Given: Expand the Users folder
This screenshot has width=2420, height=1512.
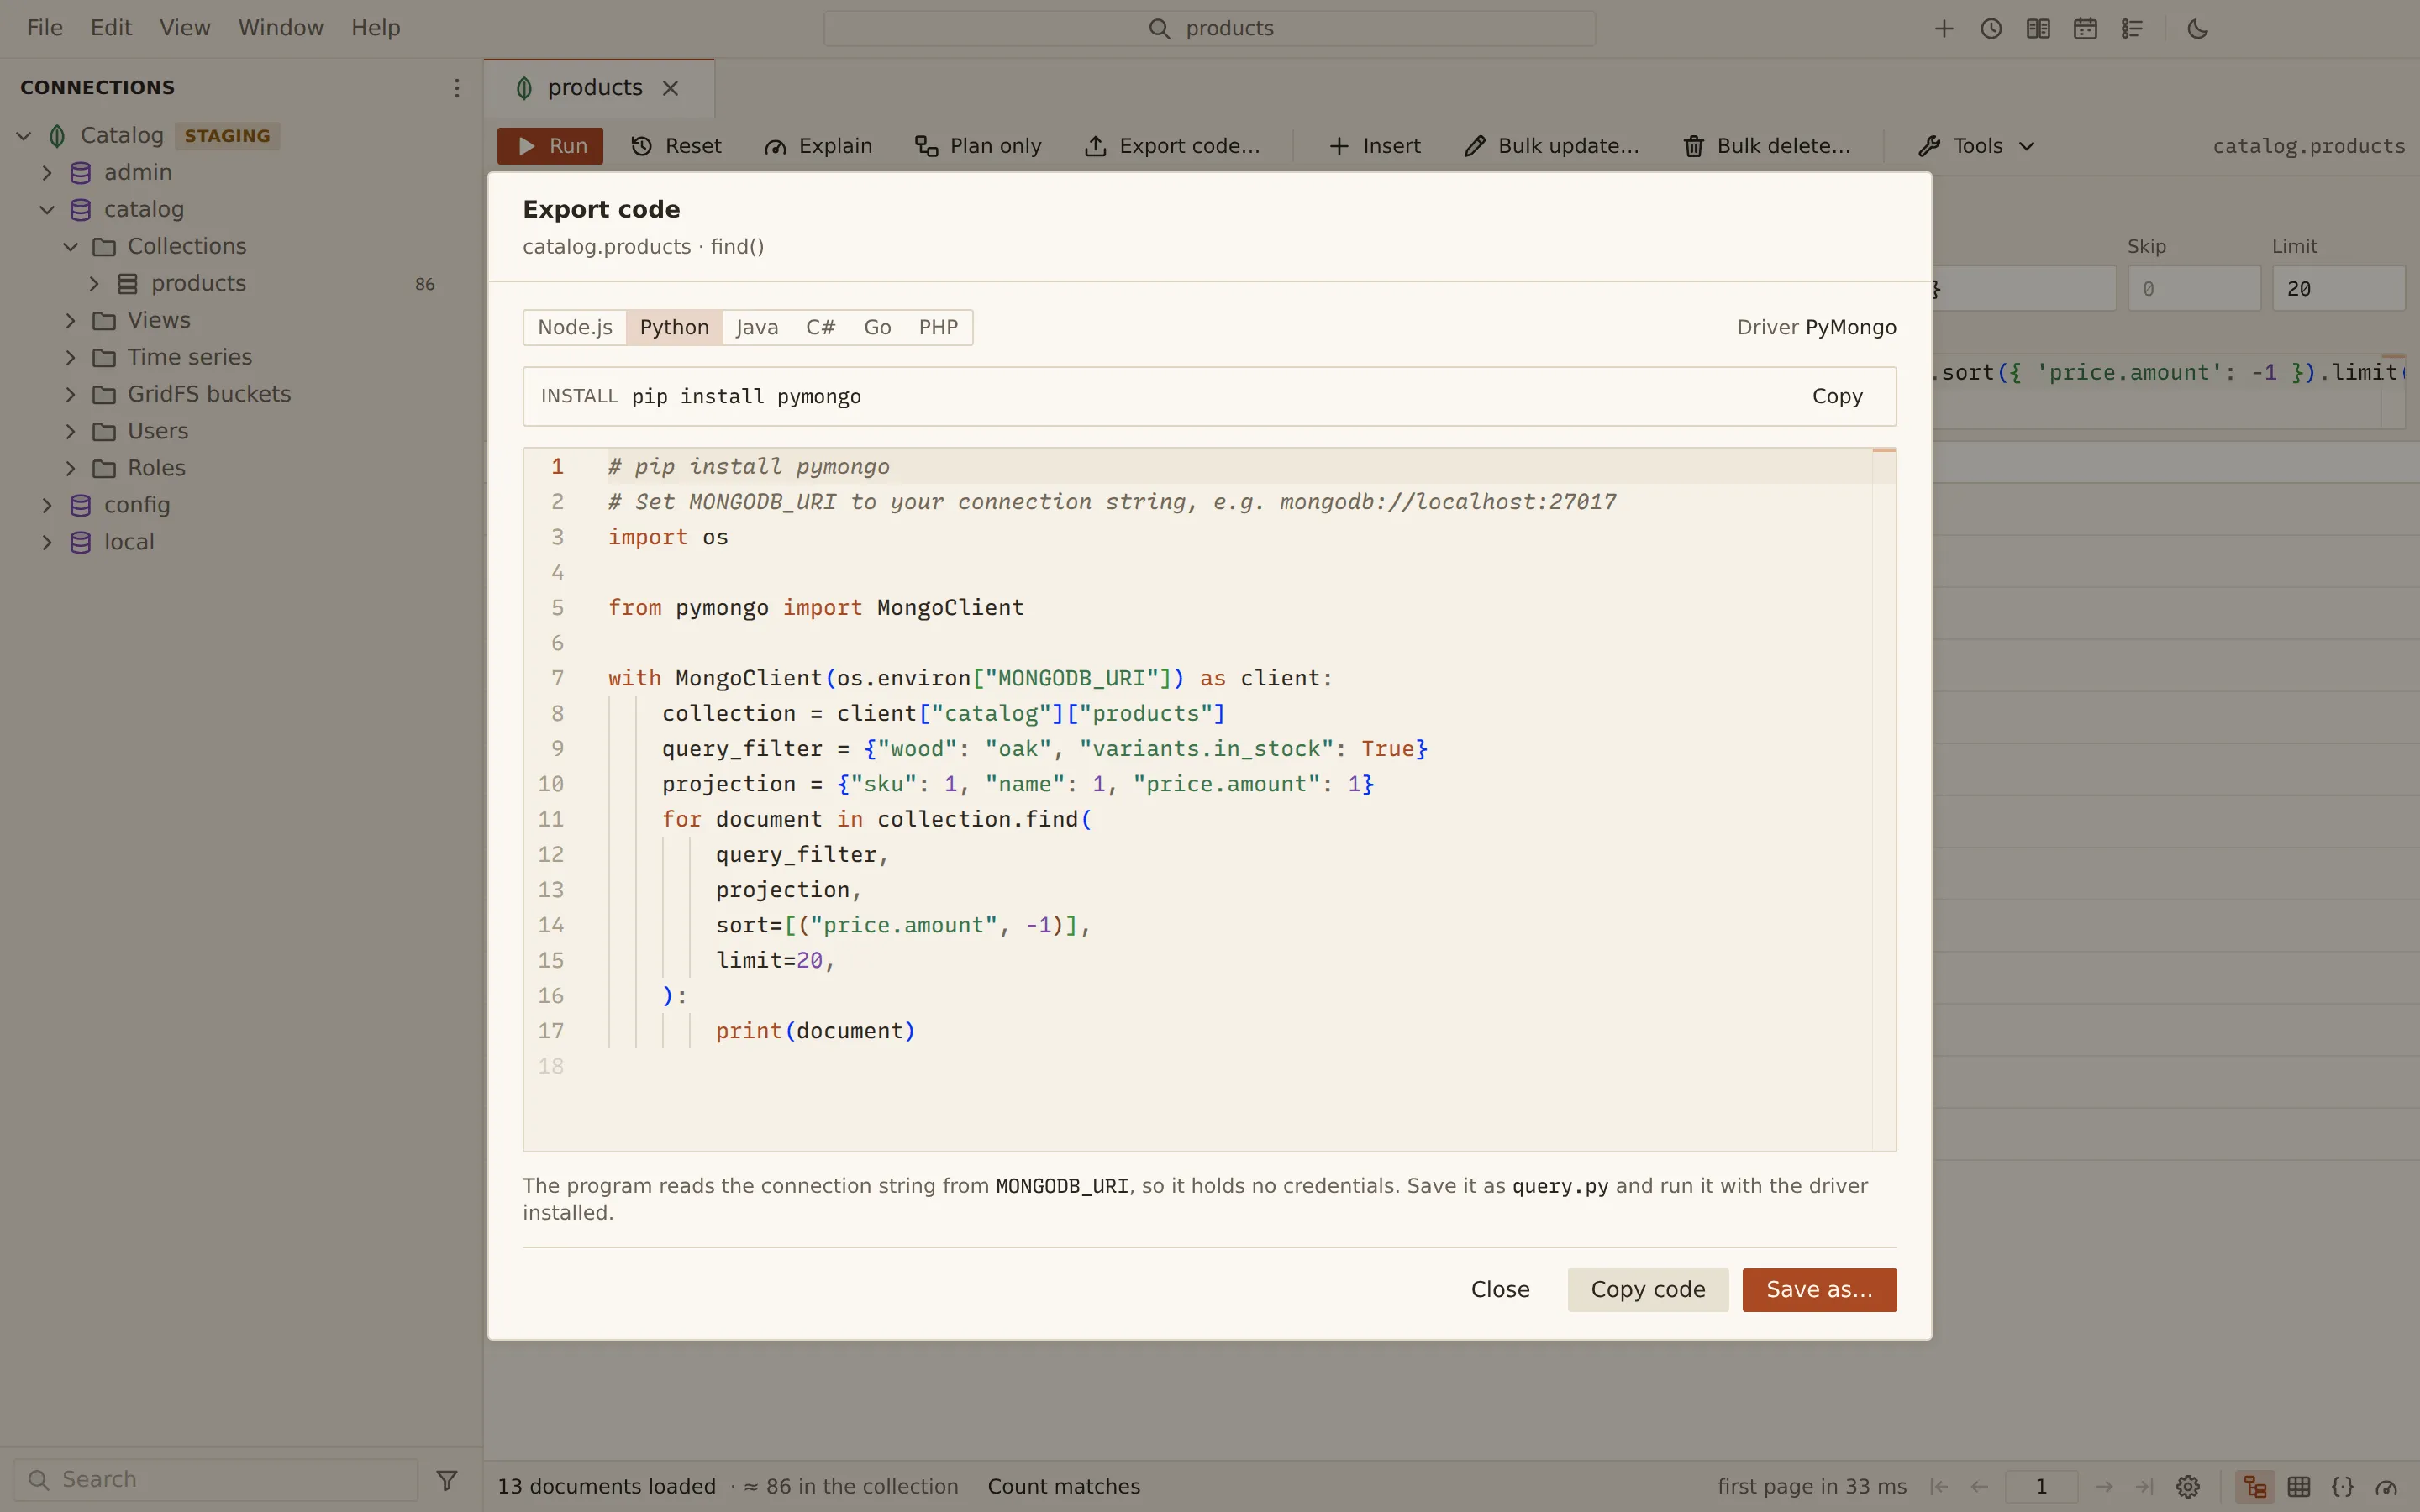Looking at the screenshot, I should pyautogui.click(x=71, y=432).
